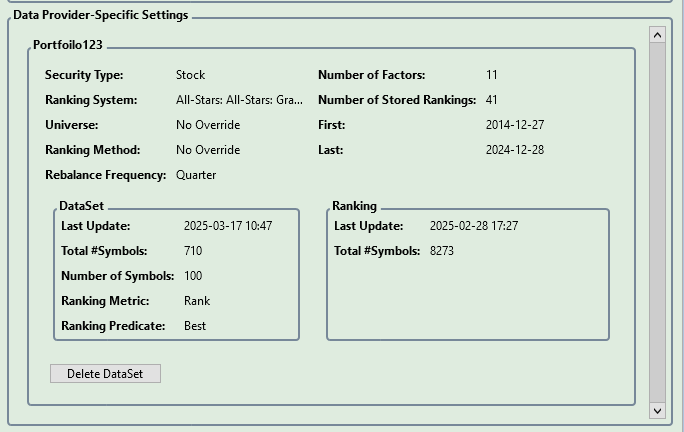Click the vertical scrollbar thumb
Viewport: 684px width, 432px height.
tap(657, 220)
